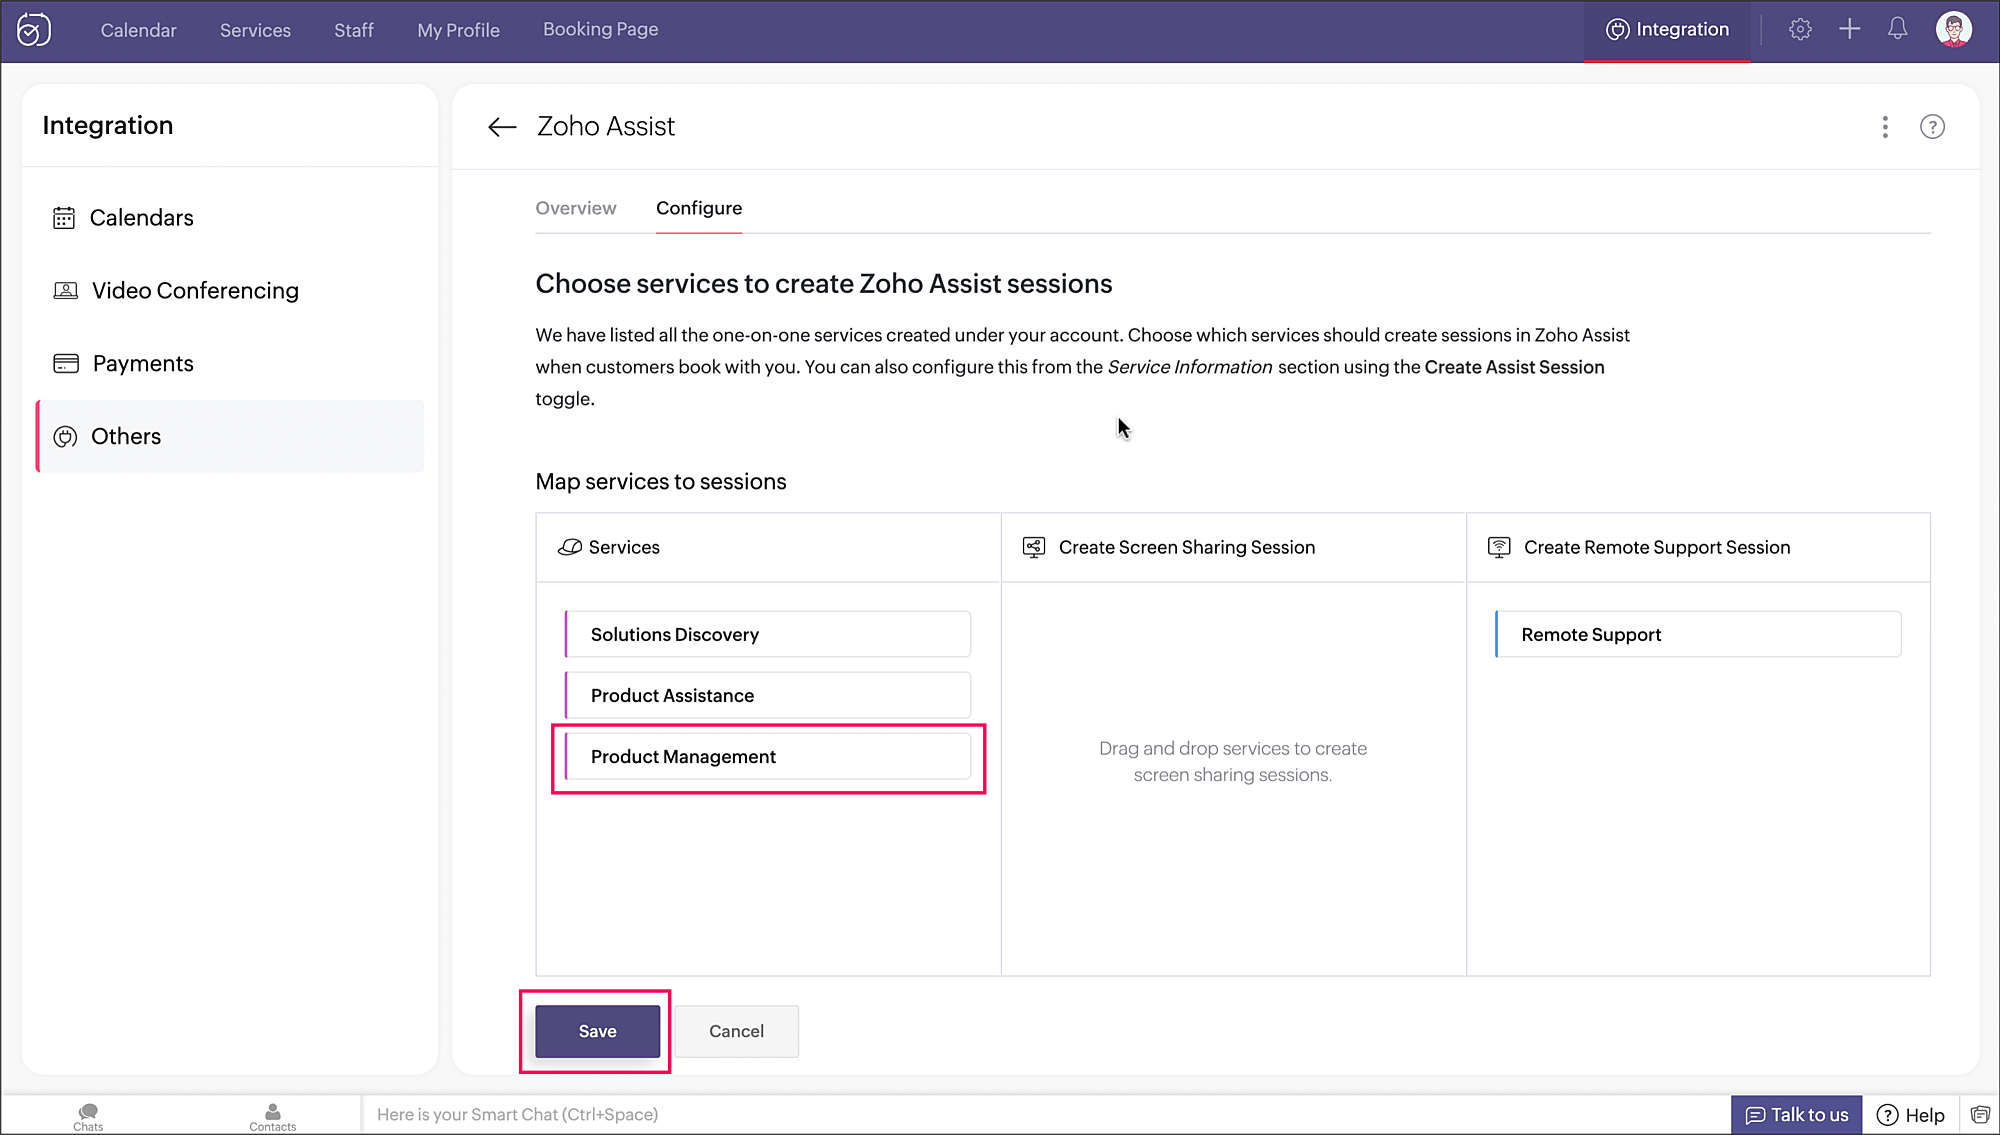Select the Product Management service card
Viewport: 2000px width, 1135px height.
tap(768, 757)
